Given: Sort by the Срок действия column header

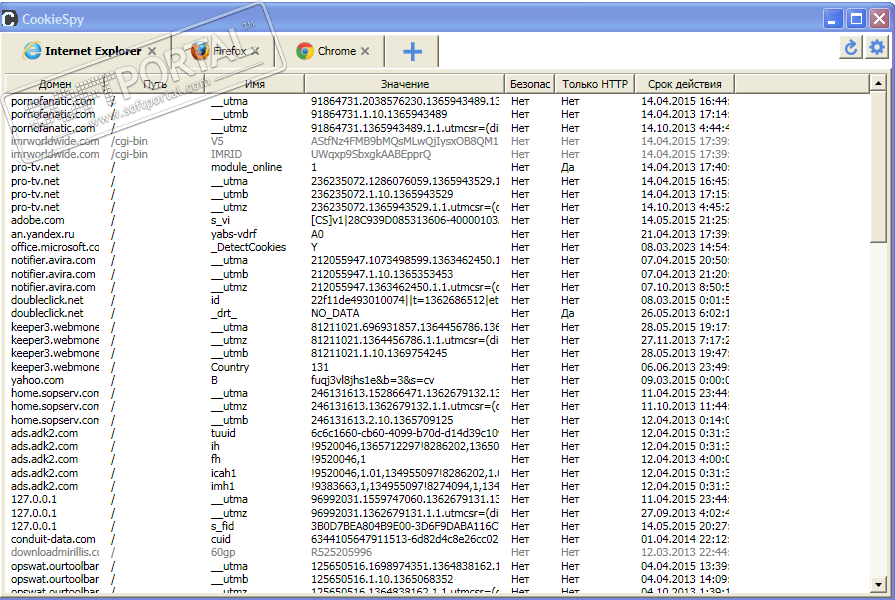Looking at the screenshot, I should click(684, 84).
